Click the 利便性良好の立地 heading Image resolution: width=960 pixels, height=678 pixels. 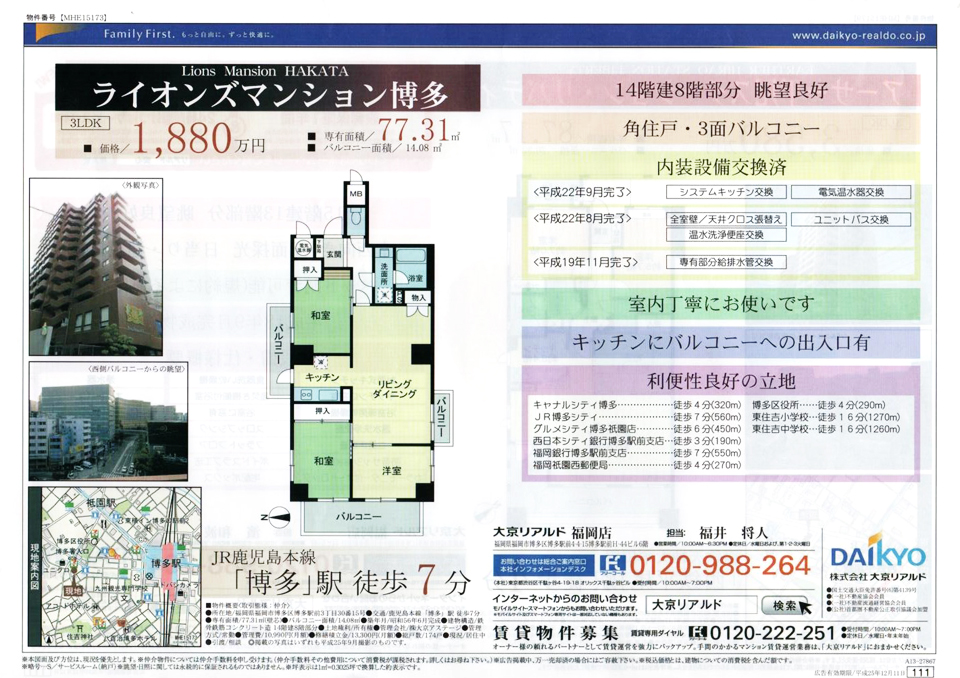[721, 381]
